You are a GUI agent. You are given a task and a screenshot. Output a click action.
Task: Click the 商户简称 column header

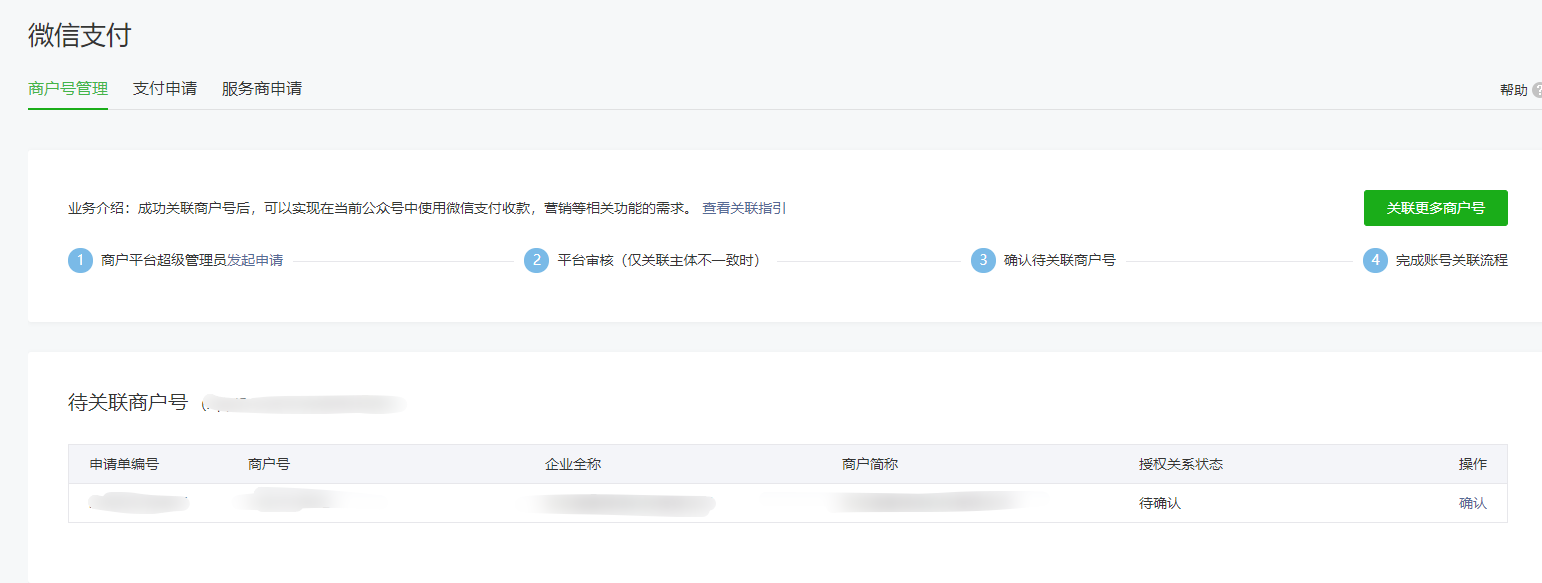870,465
